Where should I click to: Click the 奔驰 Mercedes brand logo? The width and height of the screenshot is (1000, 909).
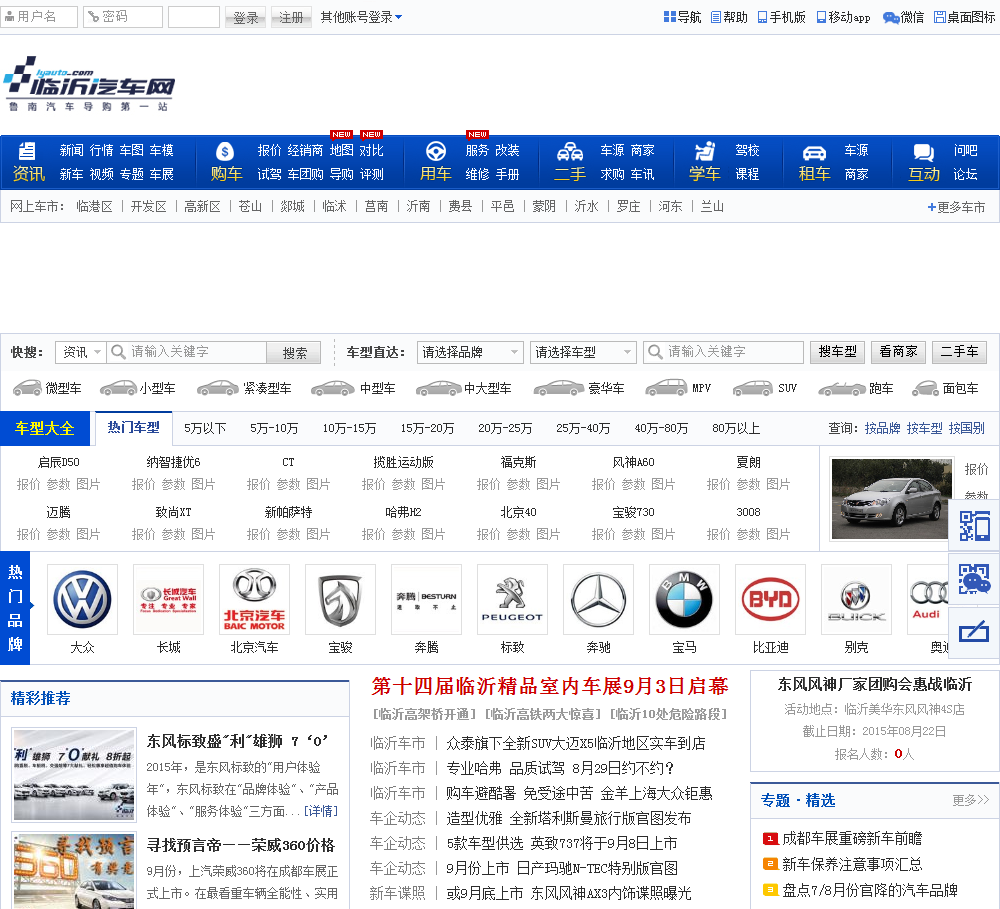(598, 600)
